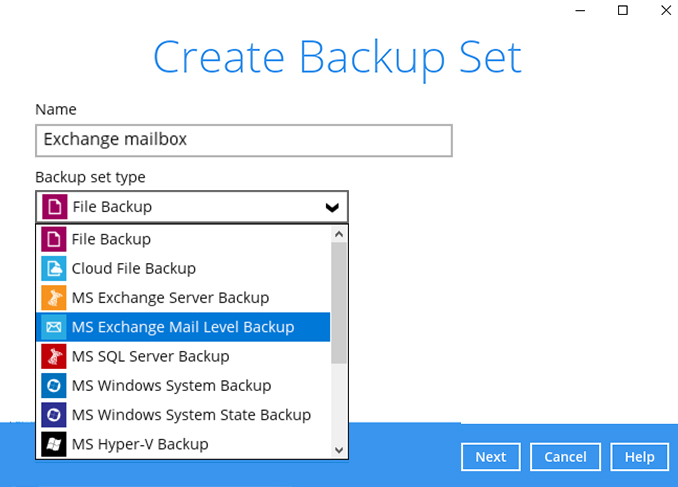Click the MS Exchange Server Backup icon
This screenshot has height=487, width=678.
(x=54, y=298)
